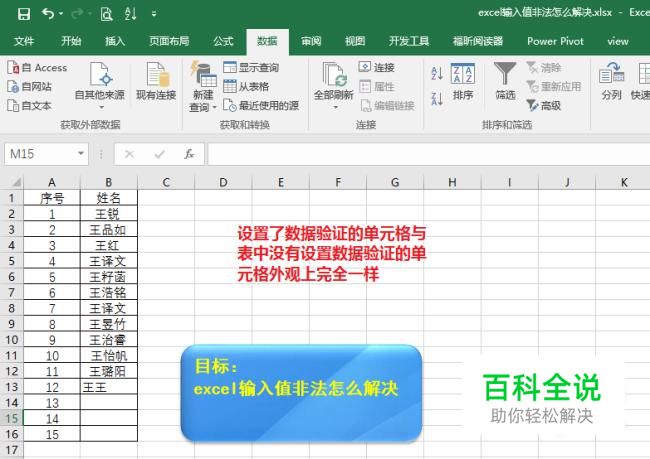Open the 自其他来源 dropdown button

(100, 86)
